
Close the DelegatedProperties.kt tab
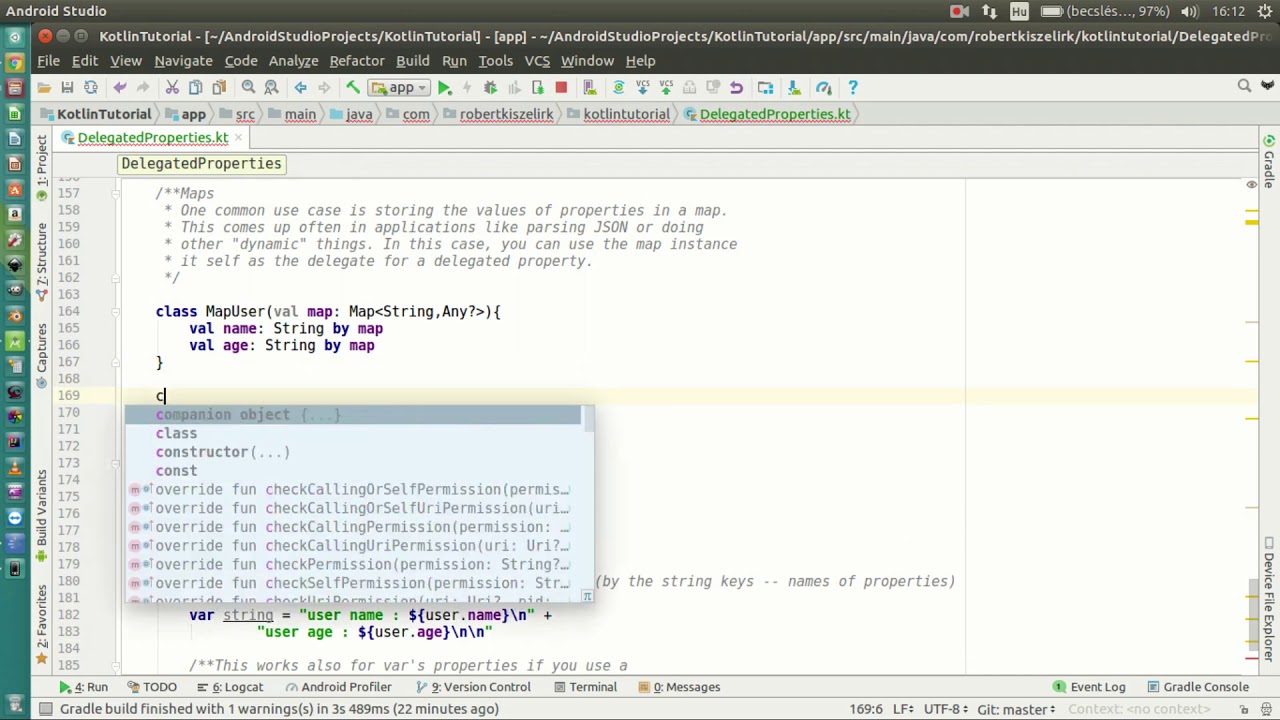pyautogui.click(x=240, y=137)
